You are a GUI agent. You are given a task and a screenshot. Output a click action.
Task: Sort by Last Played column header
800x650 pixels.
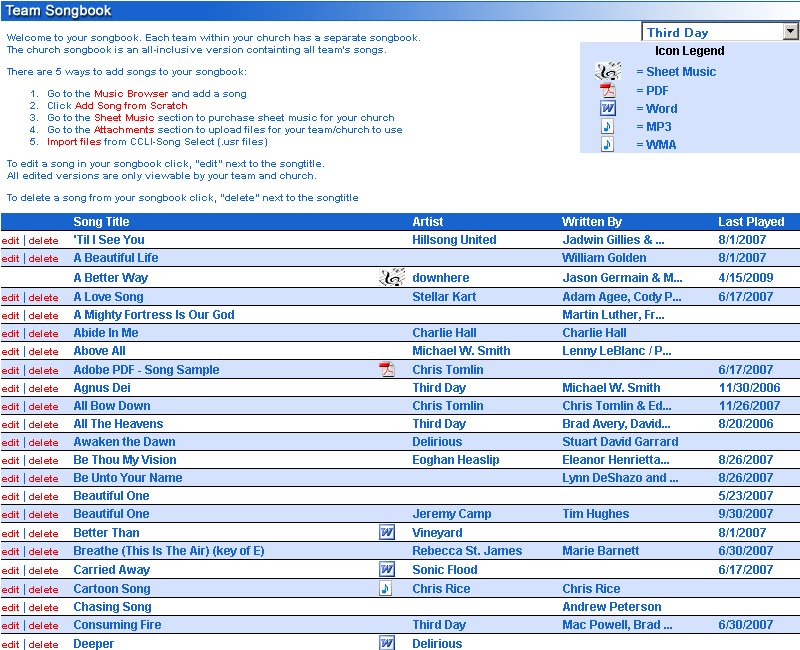click(x=751, y=222)
